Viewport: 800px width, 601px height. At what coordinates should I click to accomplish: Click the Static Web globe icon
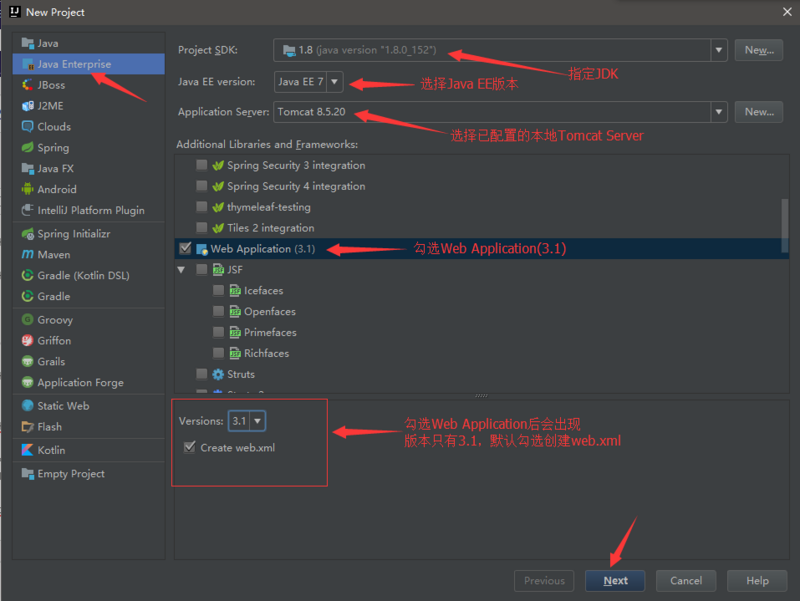point(28,406)
